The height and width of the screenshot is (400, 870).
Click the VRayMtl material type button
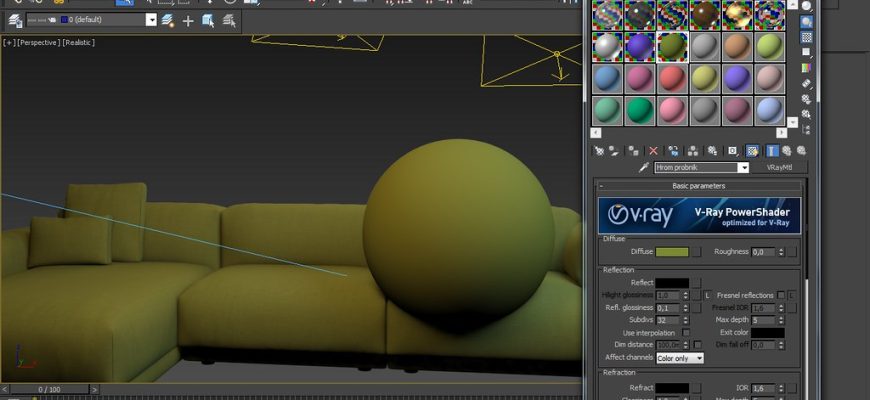point(778,168)
